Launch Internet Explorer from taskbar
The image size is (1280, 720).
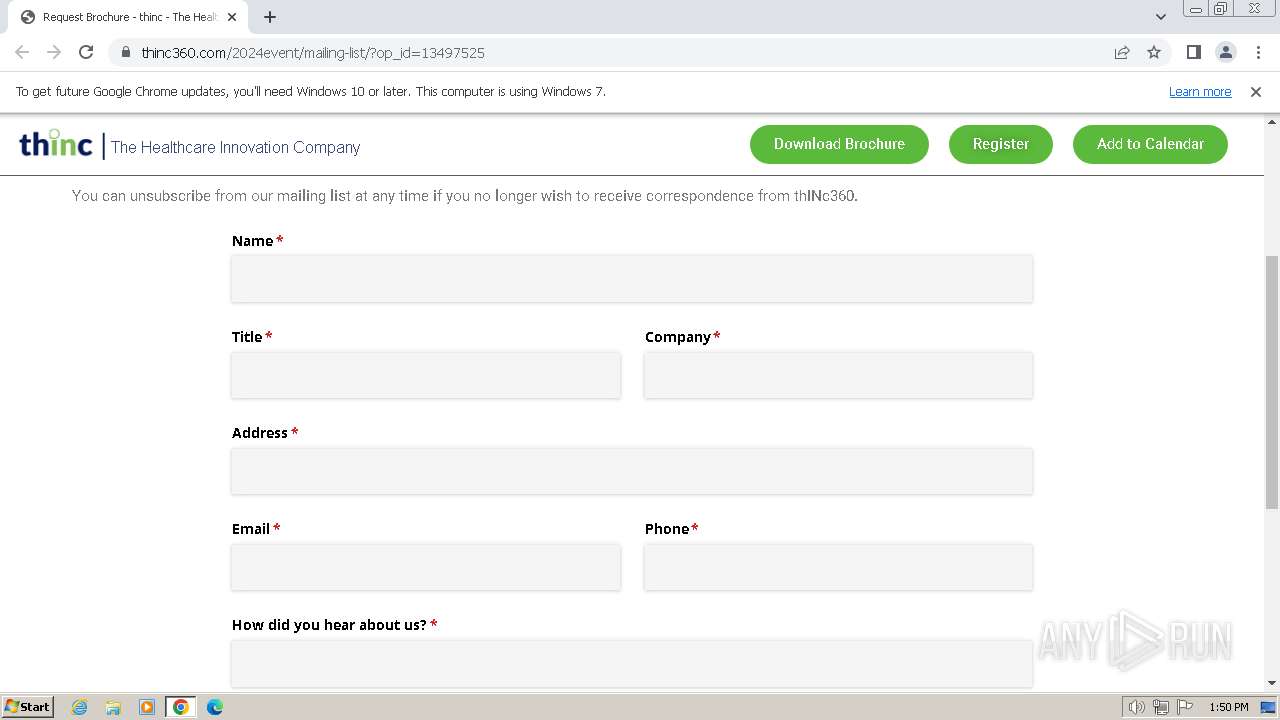[x=79, y=707]
